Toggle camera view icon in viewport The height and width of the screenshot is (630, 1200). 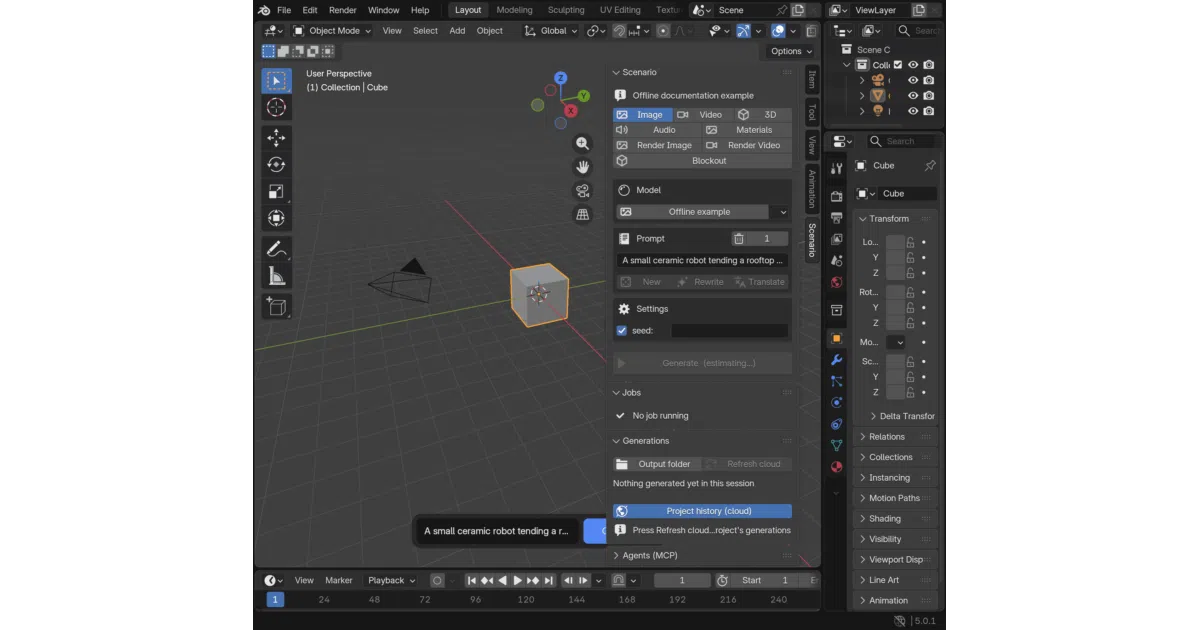(583, 191)
